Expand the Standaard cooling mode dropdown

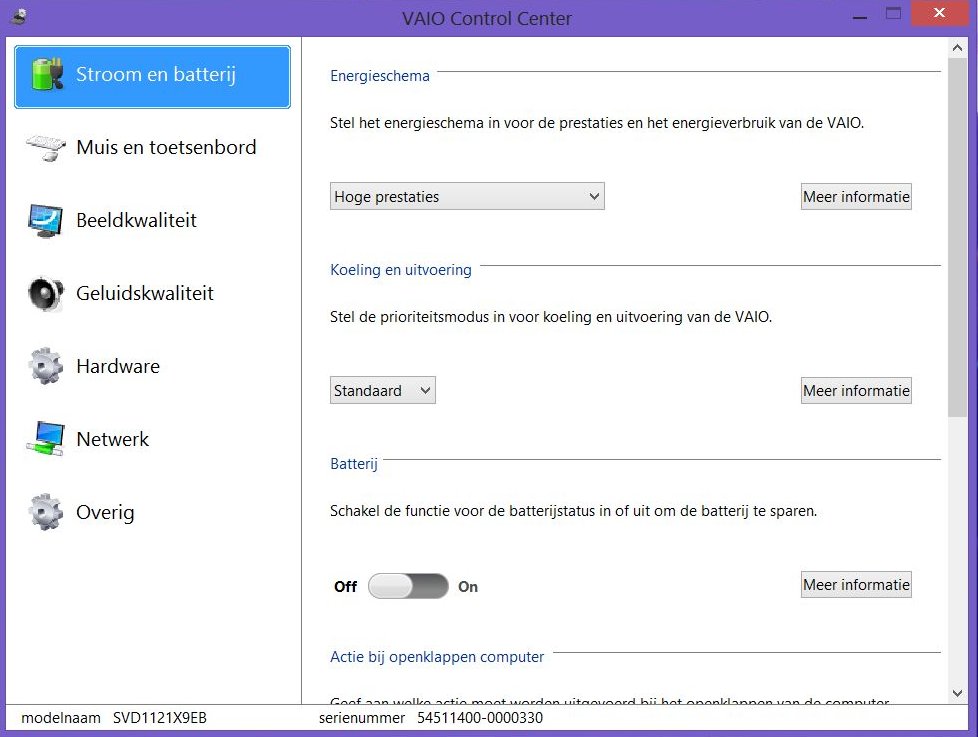(382, 390)
